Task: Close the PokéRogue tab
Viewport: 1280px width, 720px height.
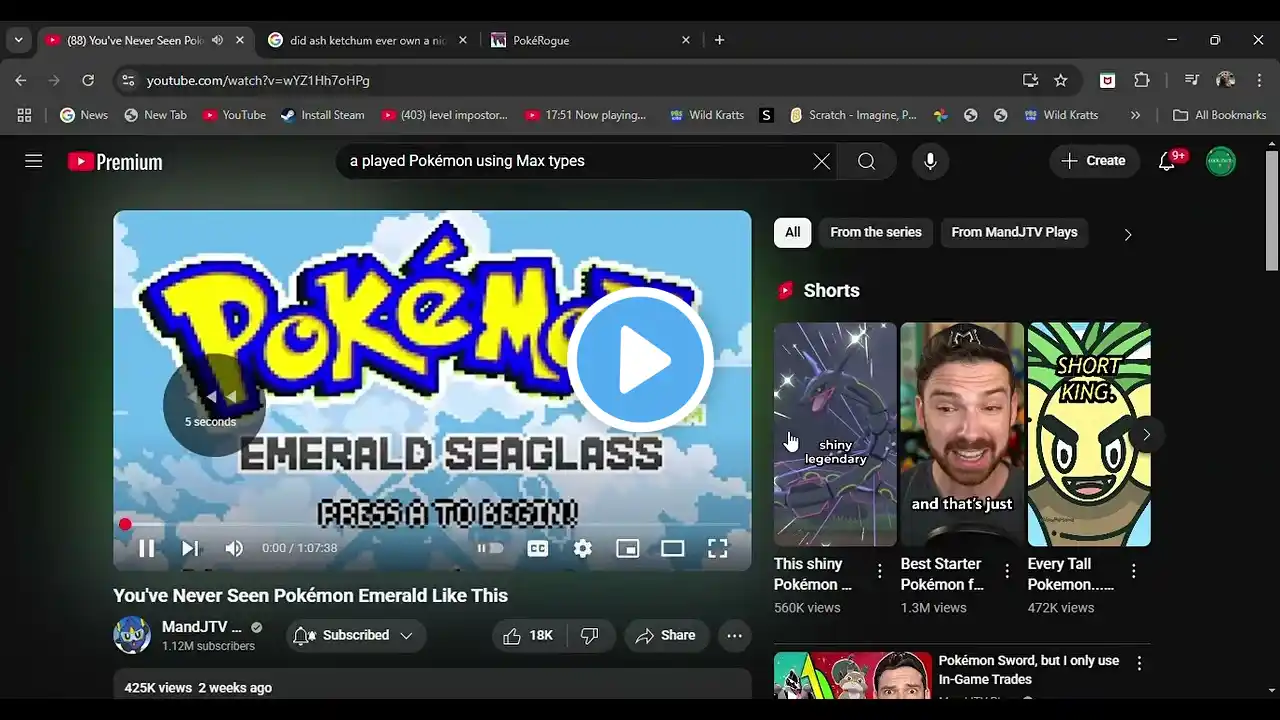Action: click(686, 40)
